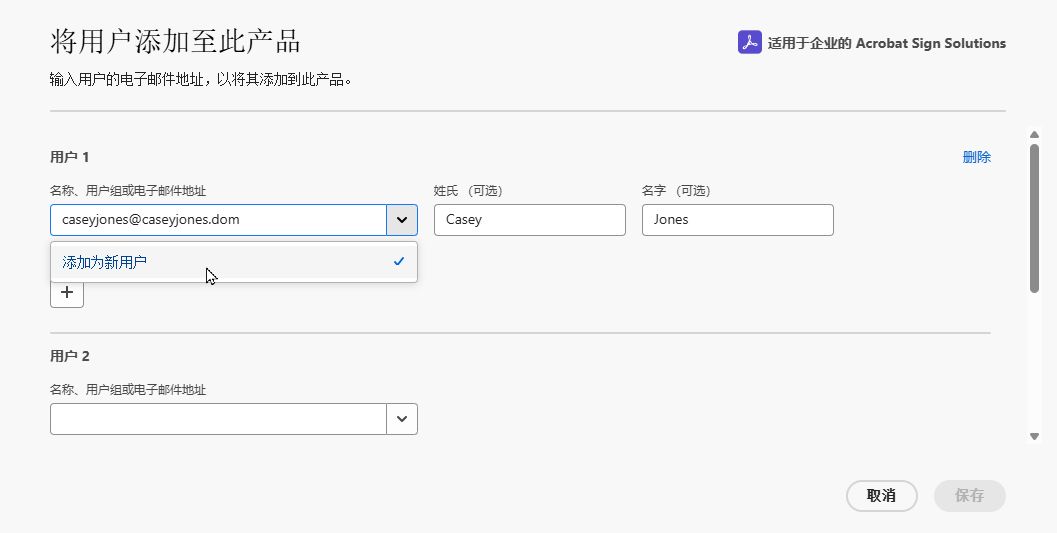The width and height of the screenshot is (1057, 533).
Task: Click the 适用于企业的 Acrobat Sign Solutions label
Action: pos(886,43)
